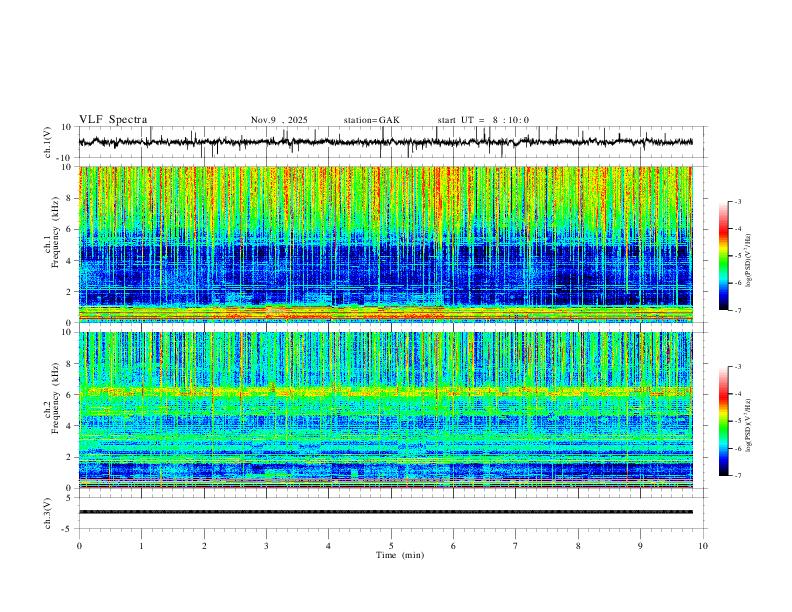Click the ch.3 black waveform band
Screen dimensions: 792x612
pyautogui.click(x=385, y=512)
